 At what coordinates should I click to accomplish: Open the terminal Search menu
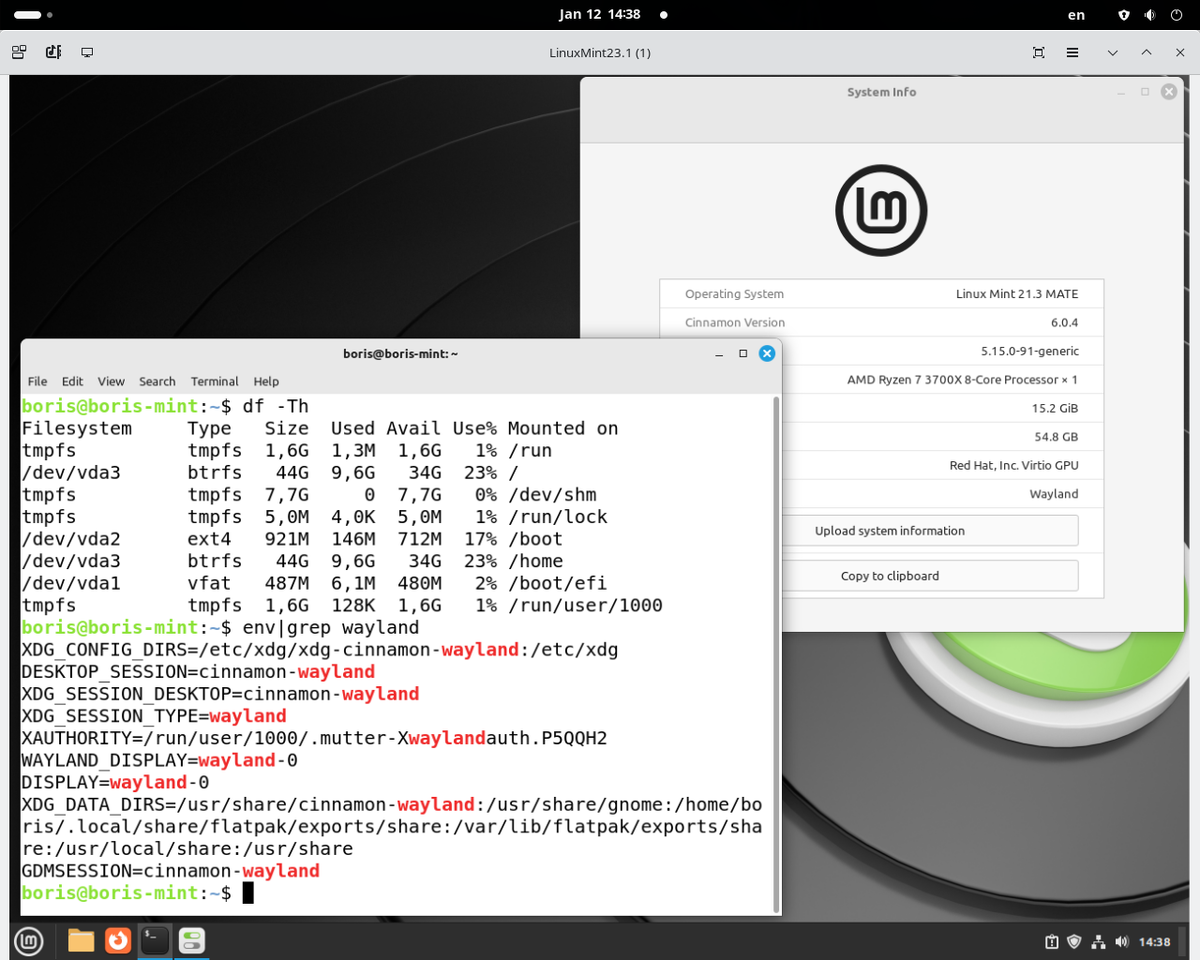coord(157,381)
